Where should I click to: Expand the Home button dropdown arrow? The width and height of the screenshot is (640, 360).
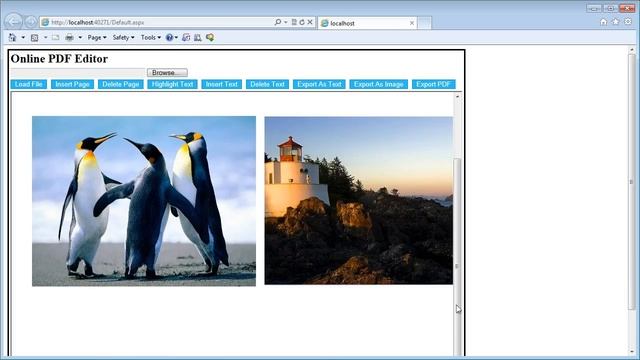(23, 38)
